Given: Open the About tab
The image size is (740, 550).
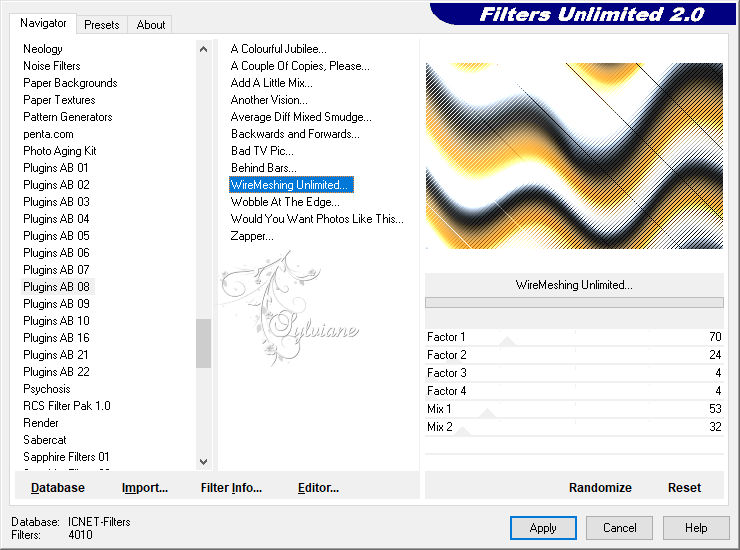Looking at the screenshot, I should (151, 25).
